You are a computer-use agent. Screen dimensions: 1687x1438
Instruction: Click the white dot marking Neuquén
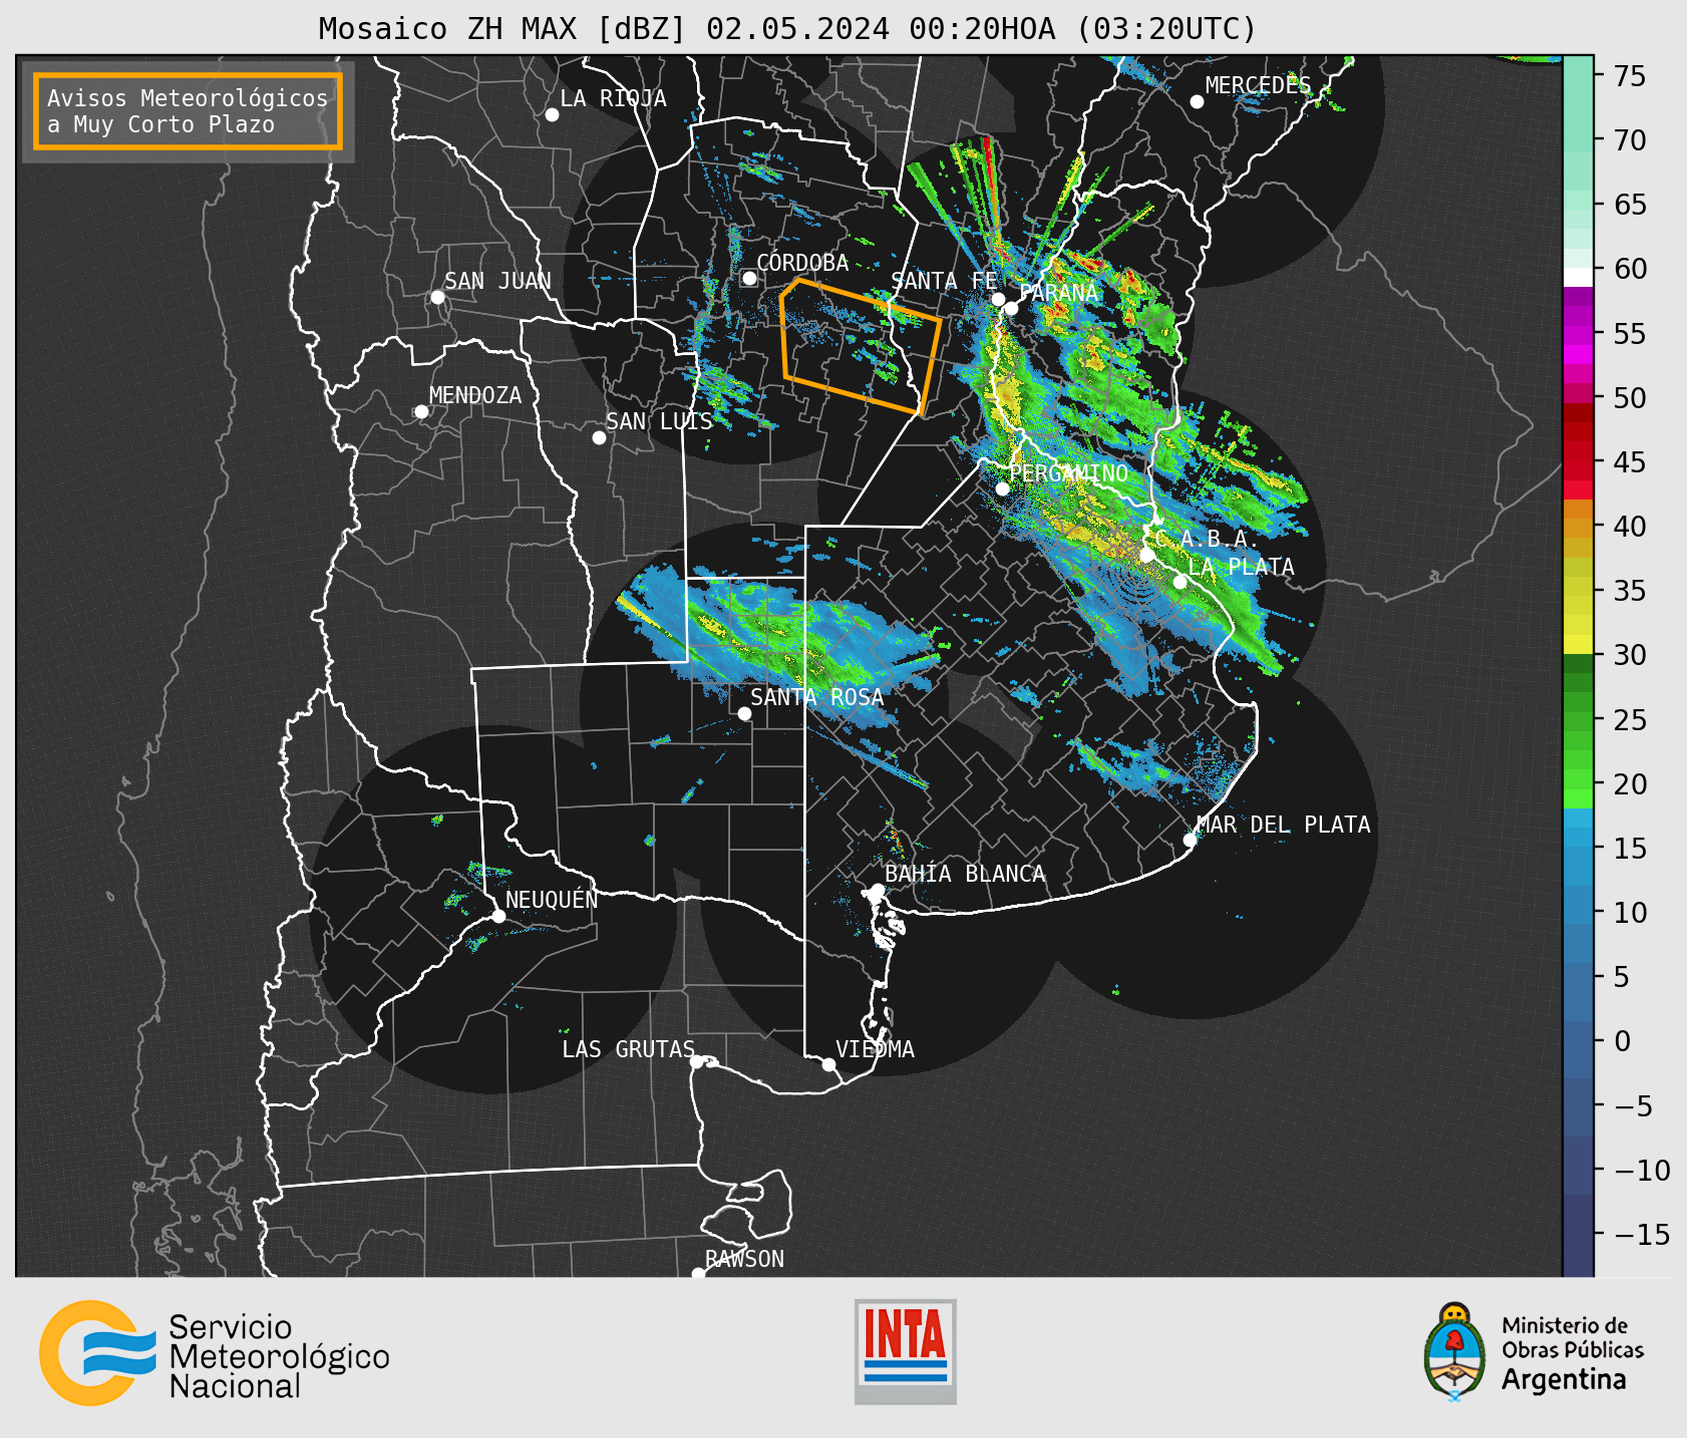coord(498,916)
